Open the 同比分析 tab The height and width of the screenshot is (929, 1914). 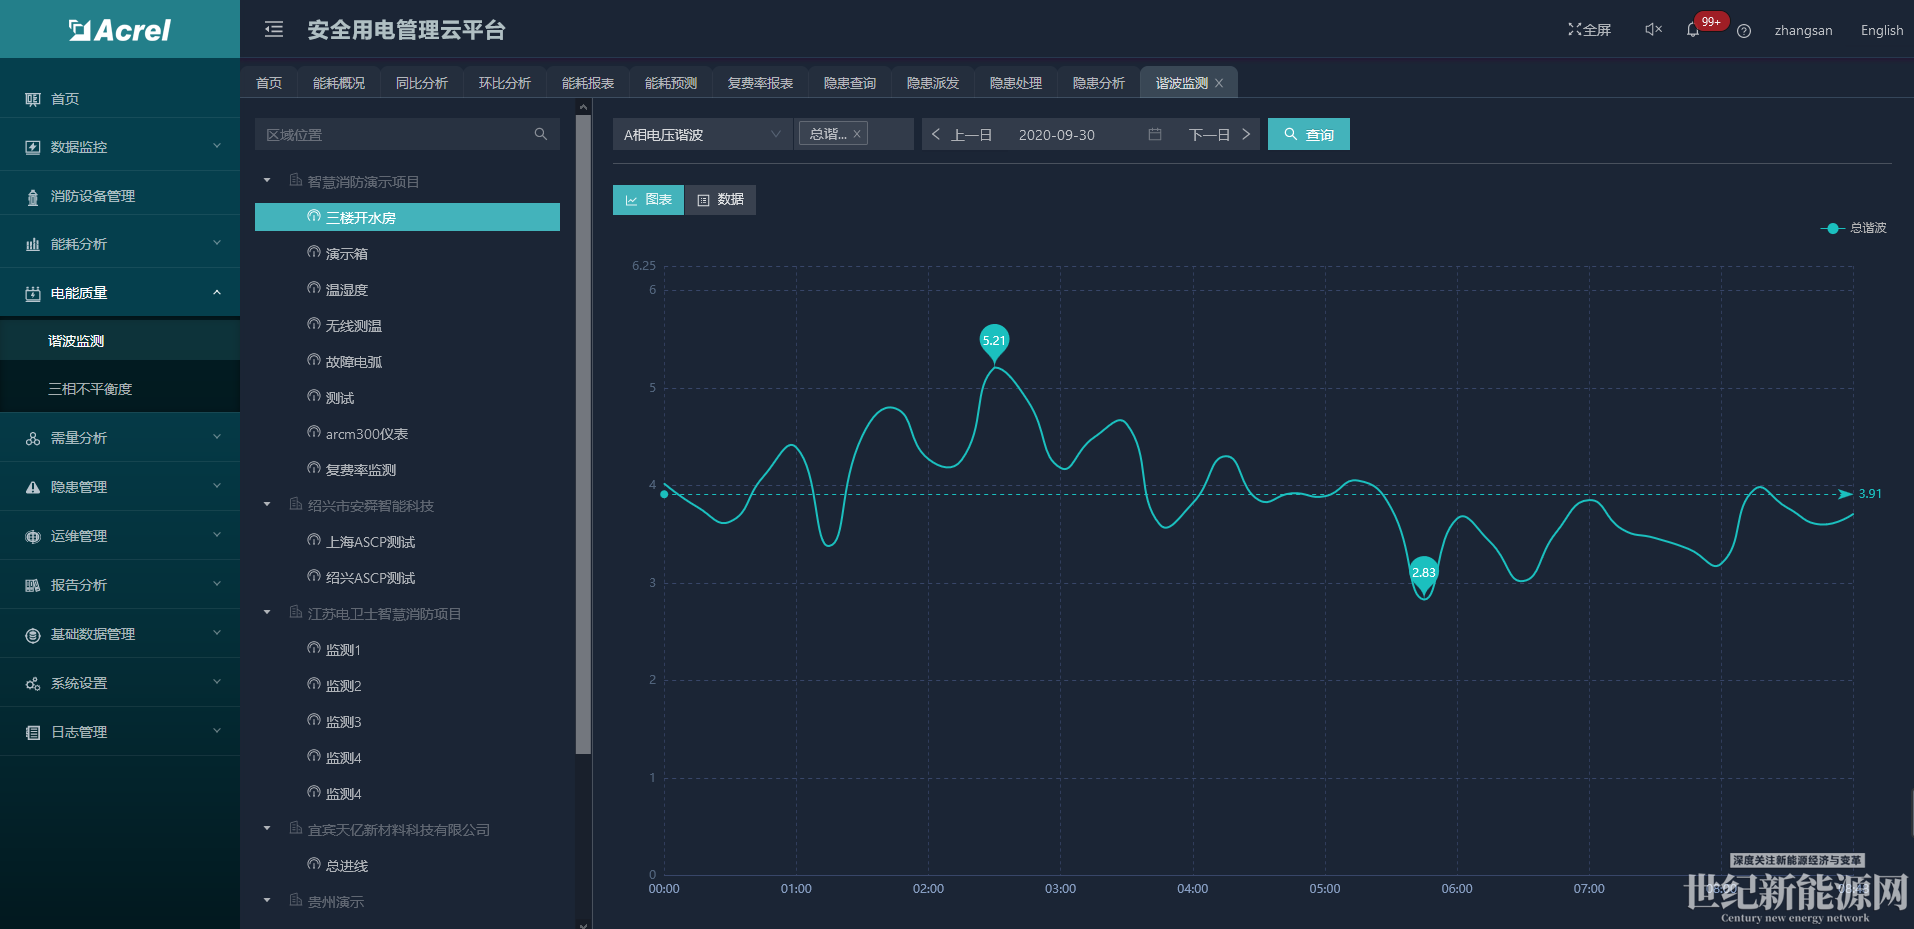[422, 83]
